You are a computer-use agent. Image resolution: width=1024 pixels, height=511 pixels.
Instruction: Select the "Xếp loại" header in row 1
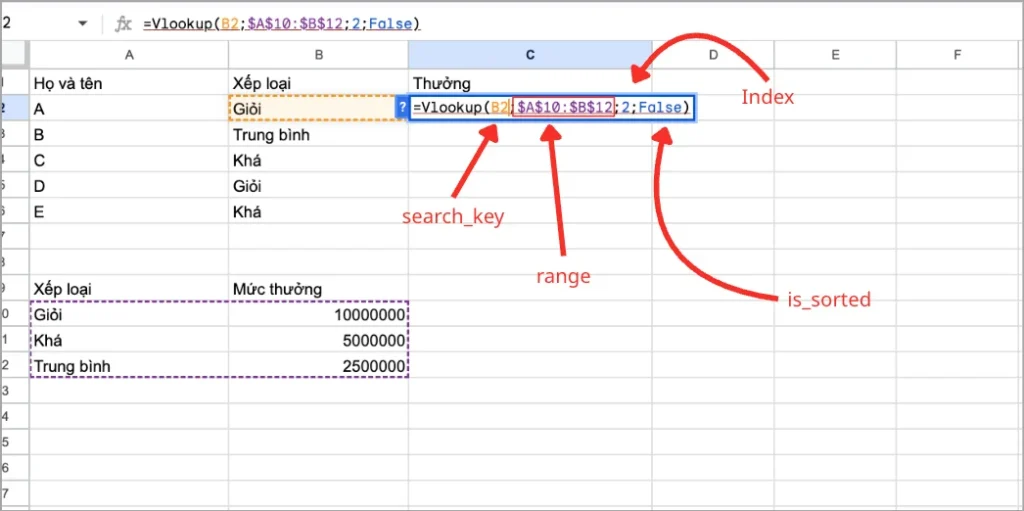coord(319,83)
